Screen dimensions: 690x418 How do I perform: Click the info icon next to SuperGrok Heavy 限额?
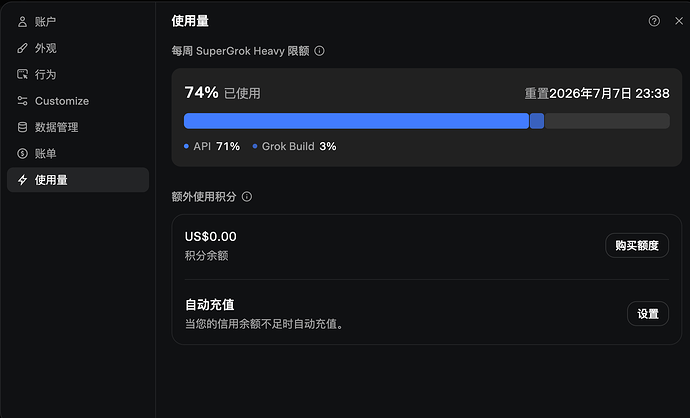[x=319, y=51]
